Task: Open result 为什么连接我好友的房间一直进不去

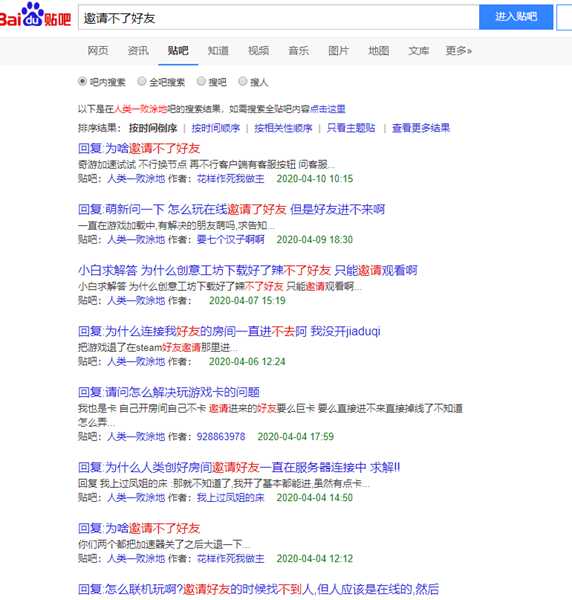Action: coord(229,331)
